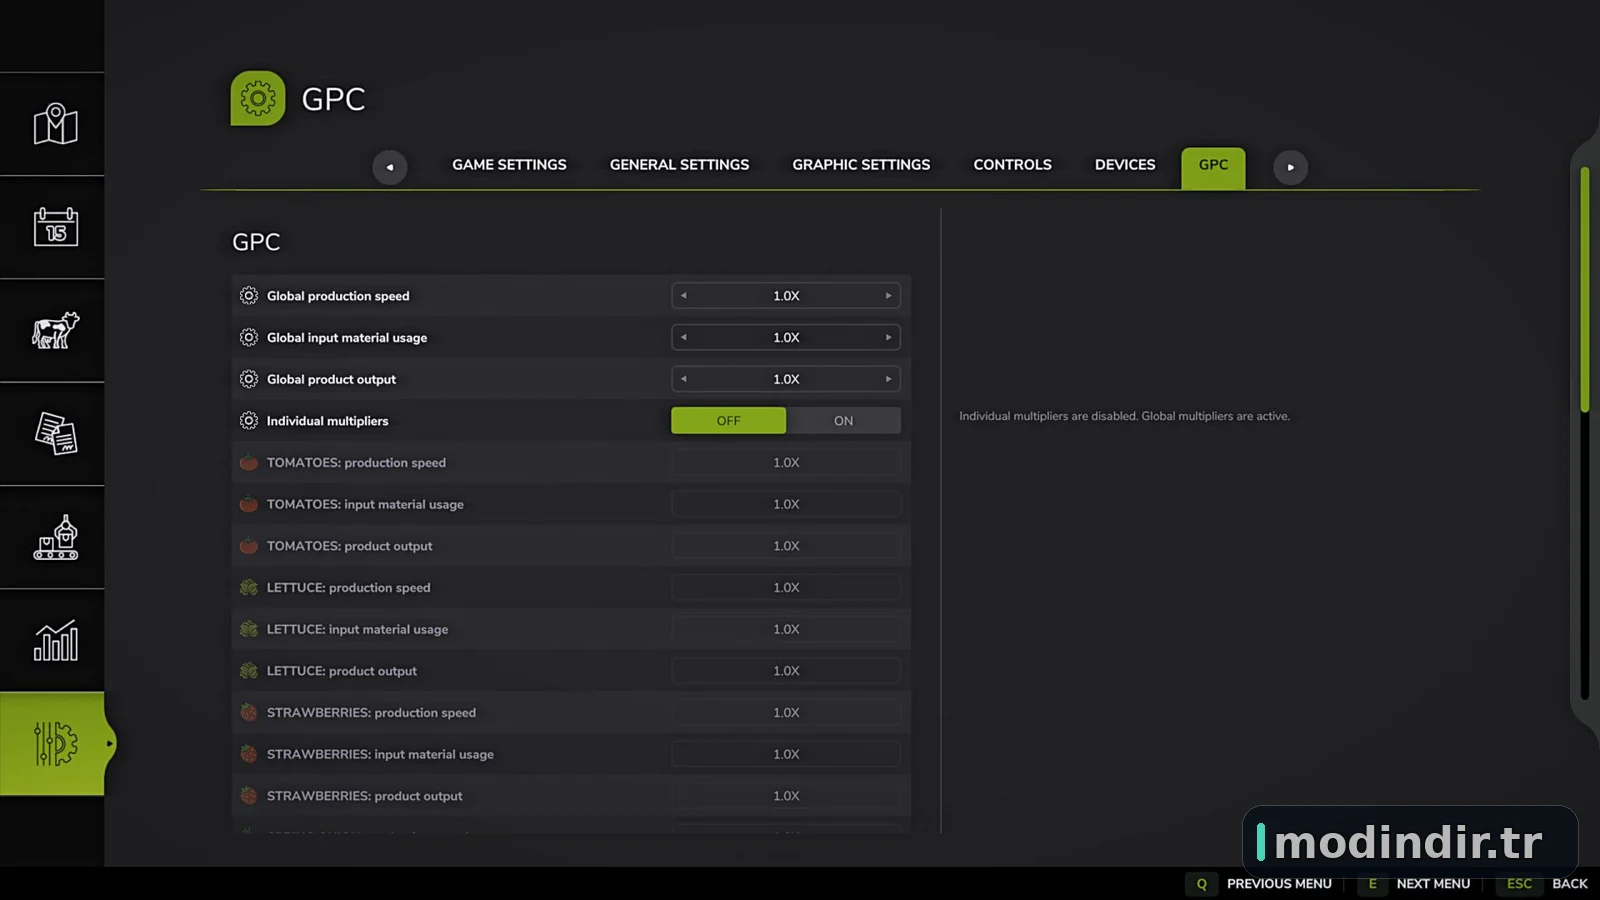This screenshot has width=1600, height=900.
Task: Set Individual multipliers to ON
Action: point(843,421)
